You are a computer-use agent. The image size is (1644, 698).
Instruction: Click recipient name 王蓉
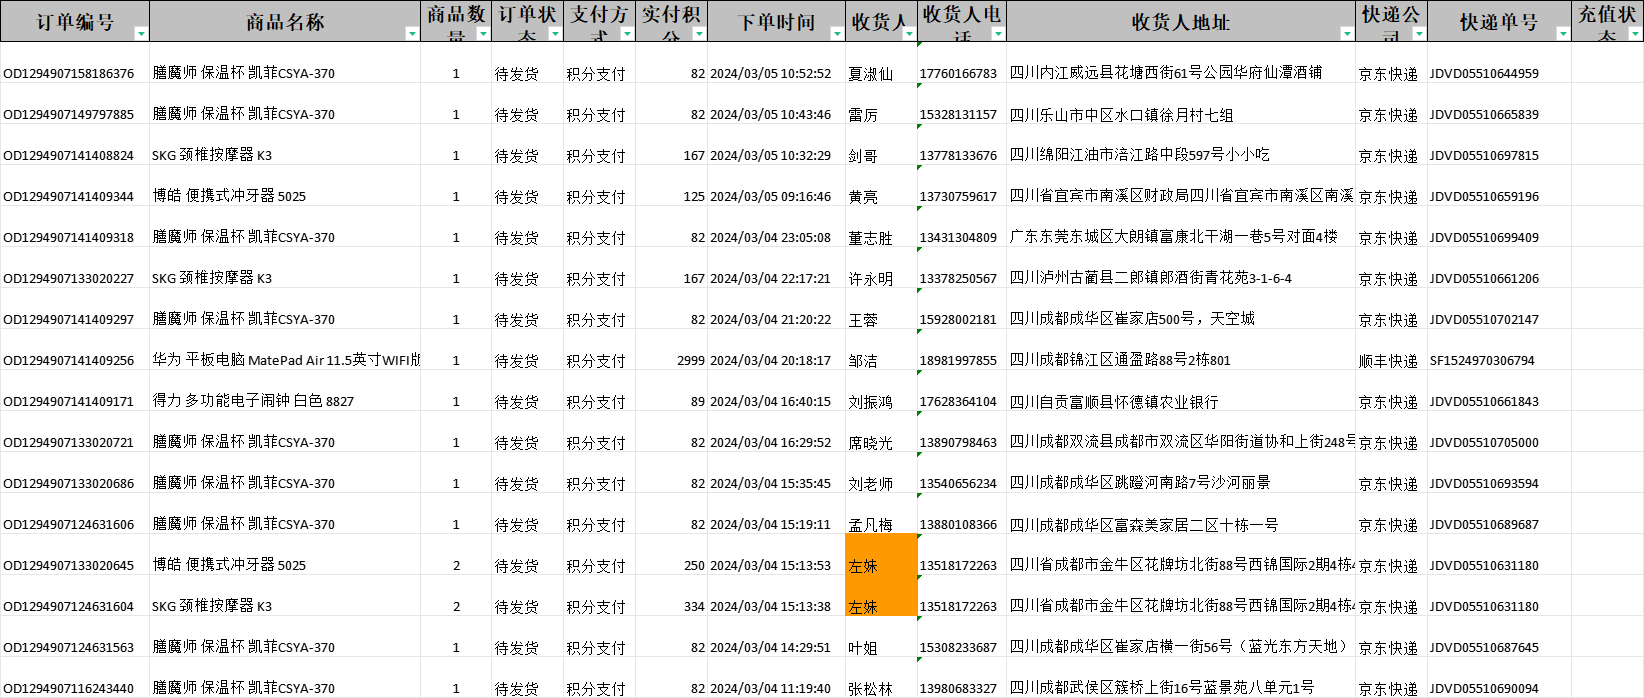pyautogui.click(x=863, y=320)
